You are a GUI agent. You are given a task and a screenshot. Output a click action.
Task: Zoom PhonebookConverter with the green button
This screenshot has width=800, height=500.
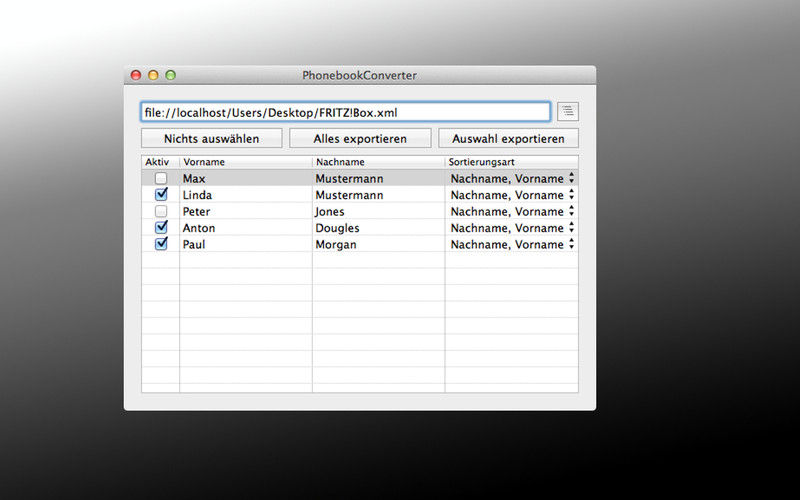(x=170, y=75)
